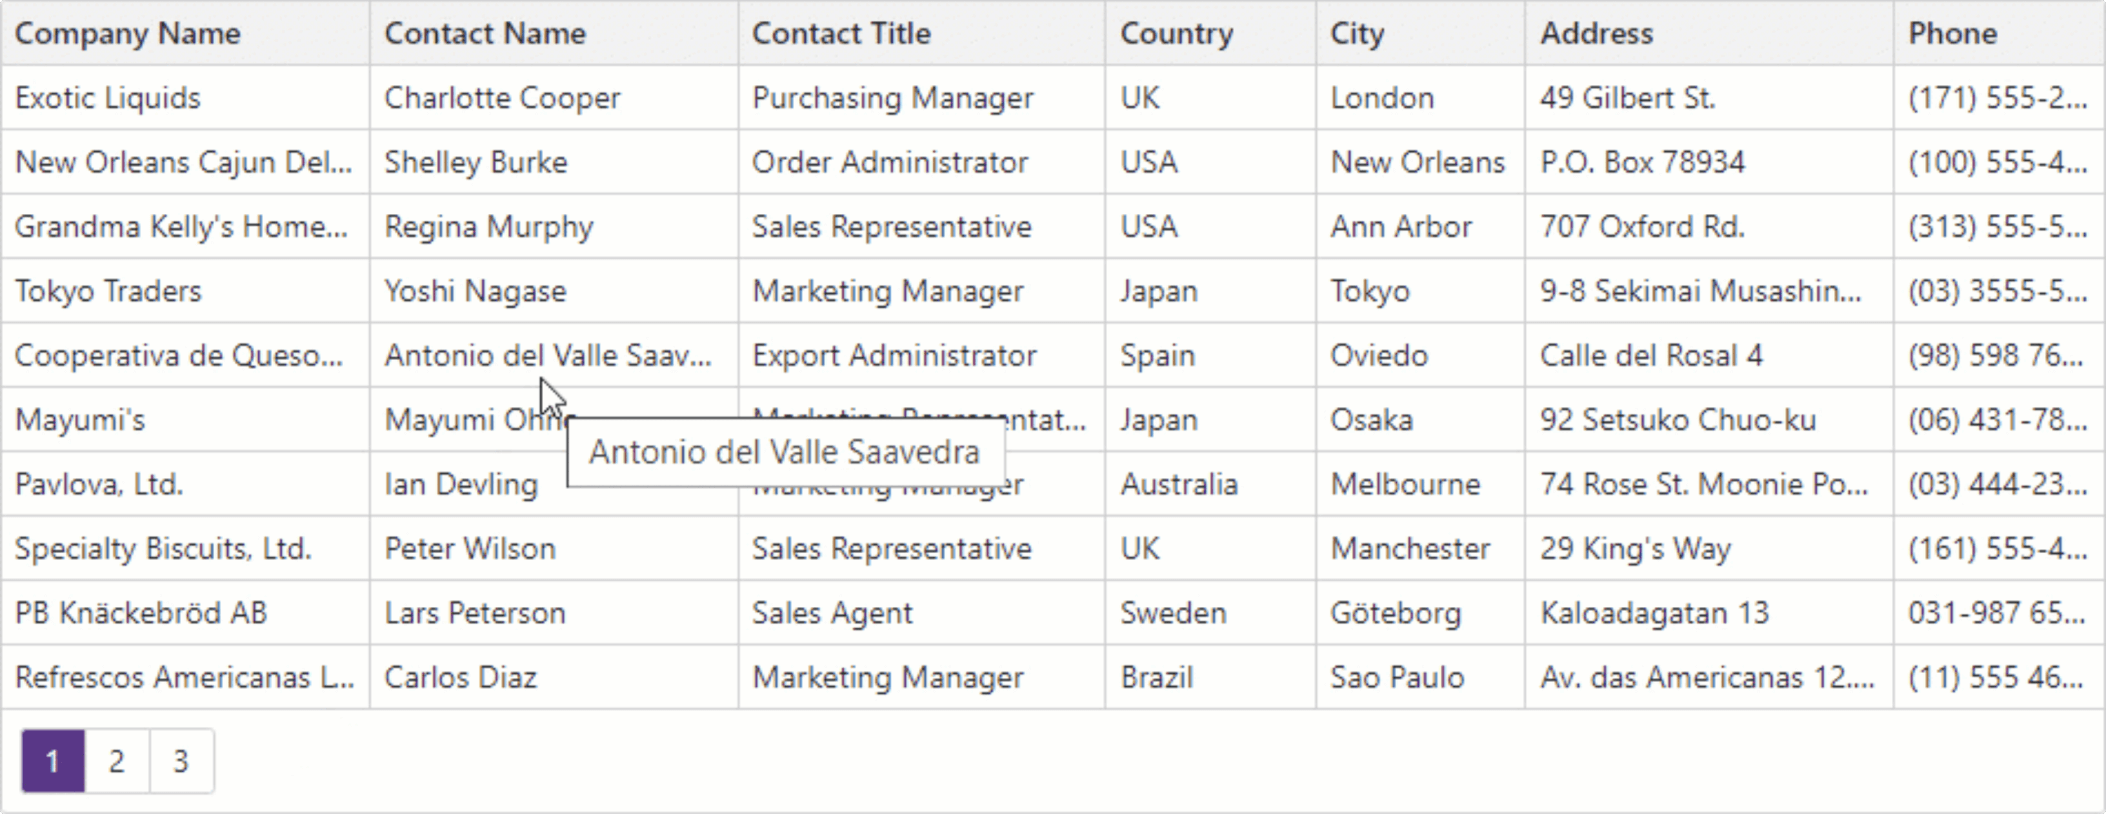
Task: Select the Refrescos Americanas company cell
Action: click(185, 677)
